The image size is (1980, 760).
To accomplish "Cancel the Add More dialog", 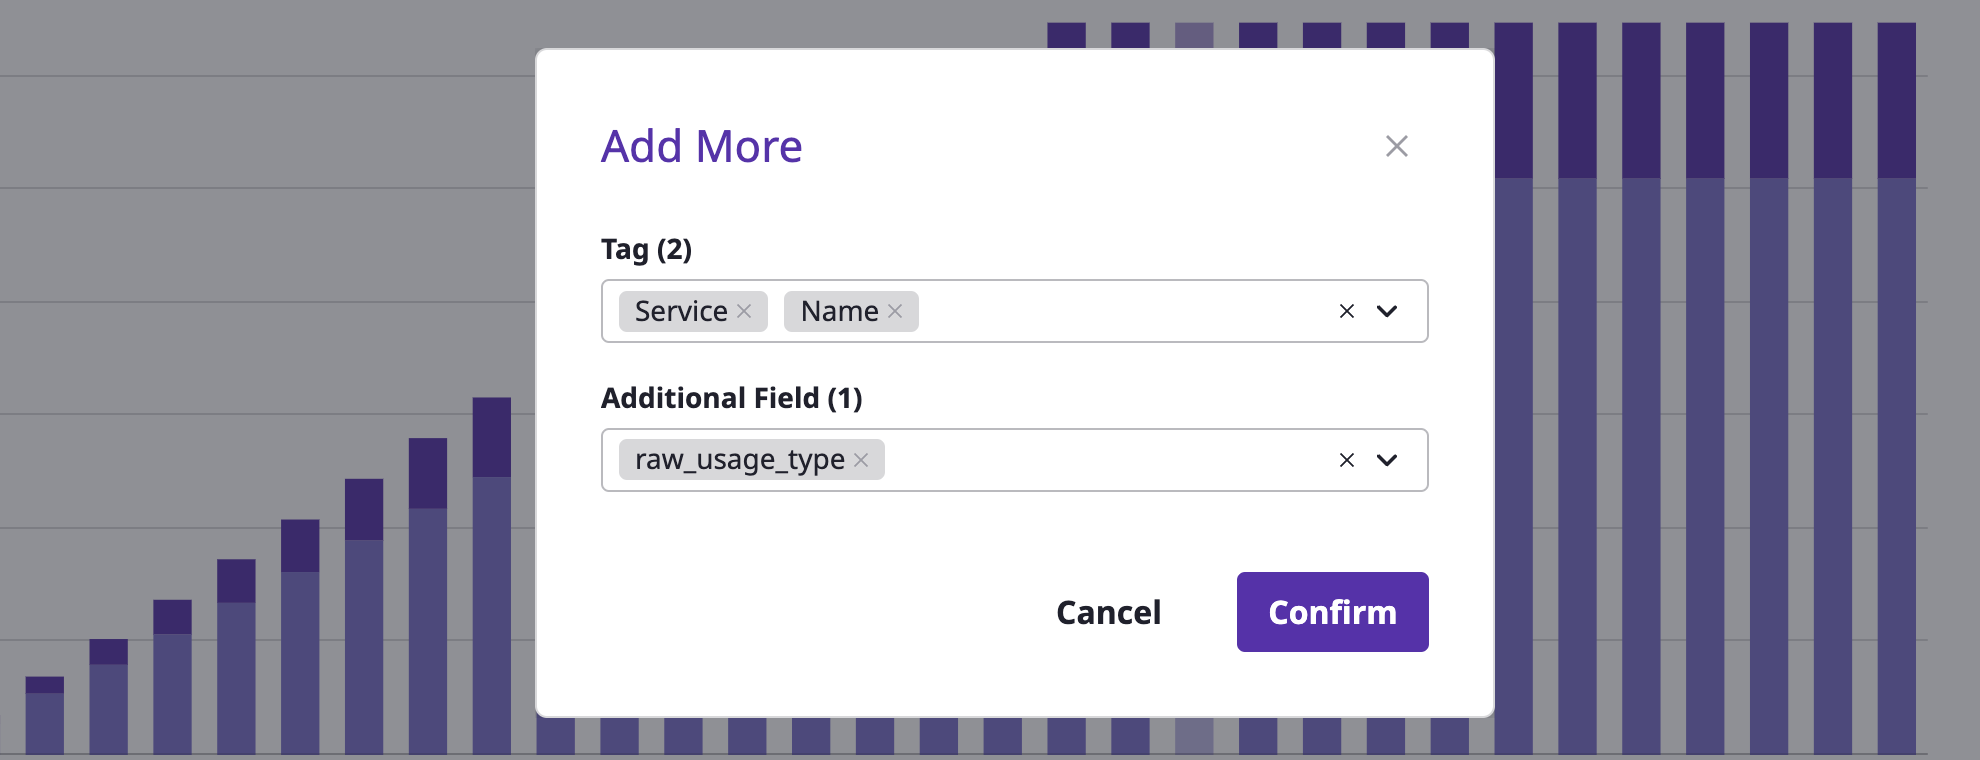I will [x=1108, y=612].
